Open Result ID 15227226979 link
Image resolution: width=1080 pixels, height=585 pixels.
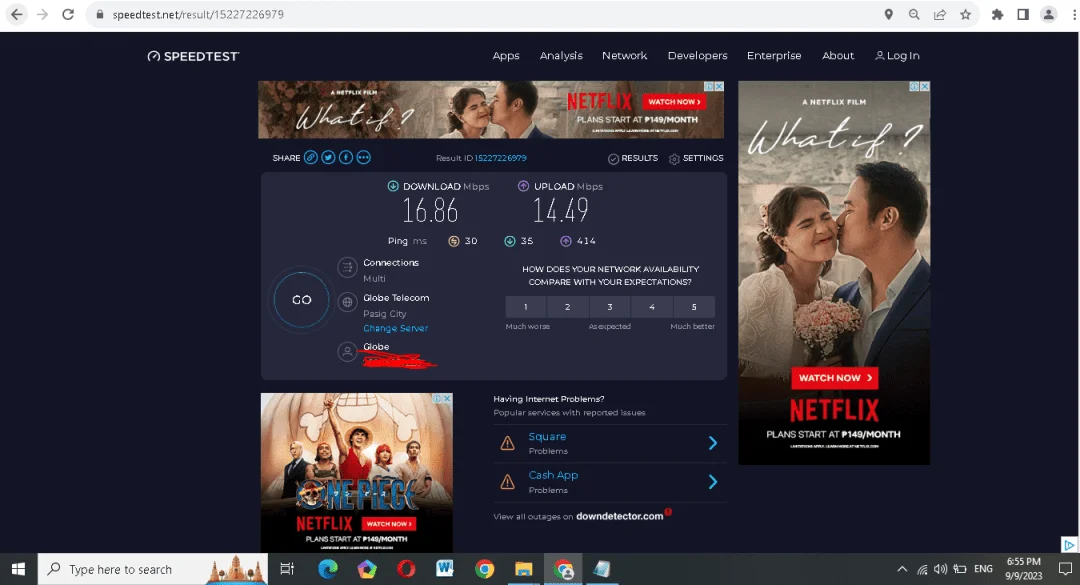pyautogui.click(x=501, y=158)
